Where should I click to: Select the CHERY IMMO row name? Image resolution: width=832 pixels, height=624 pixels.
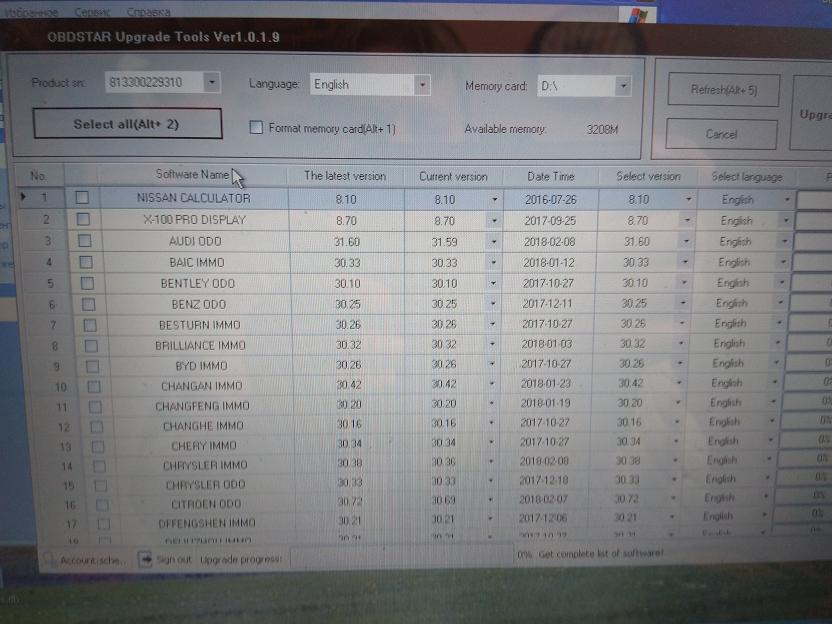click(x=204, y=446)
